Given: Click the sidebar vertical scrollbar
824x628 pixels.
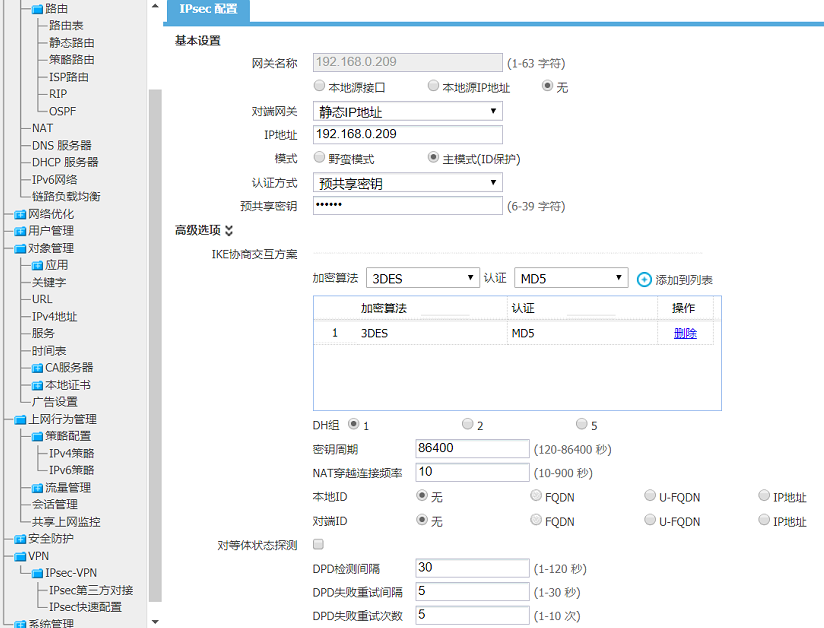Looking at the screenshot, I should tap(154, 300).
